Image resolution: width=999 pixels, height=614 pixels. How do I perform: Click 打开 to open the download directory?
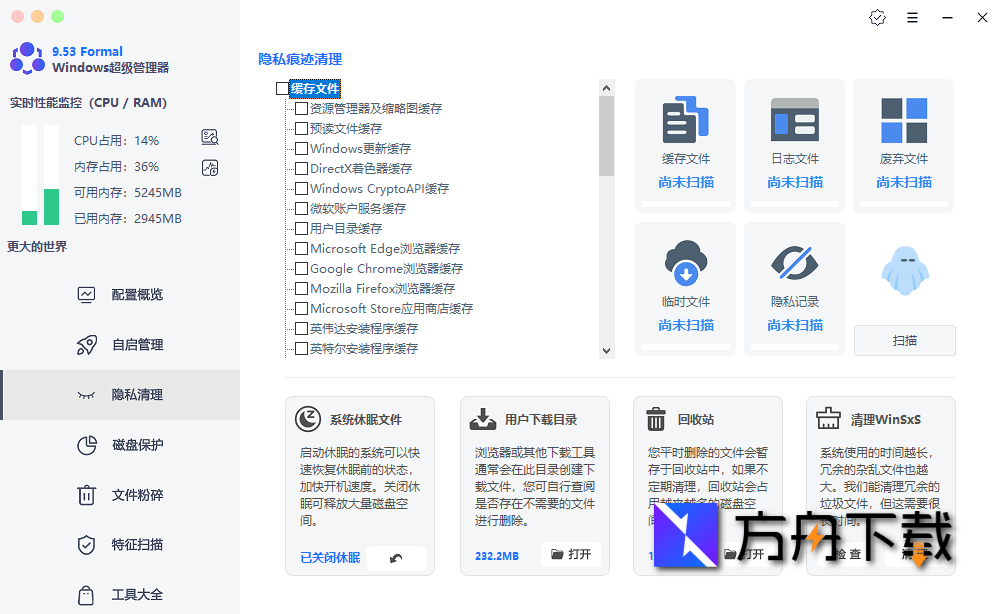coord(570,555)
